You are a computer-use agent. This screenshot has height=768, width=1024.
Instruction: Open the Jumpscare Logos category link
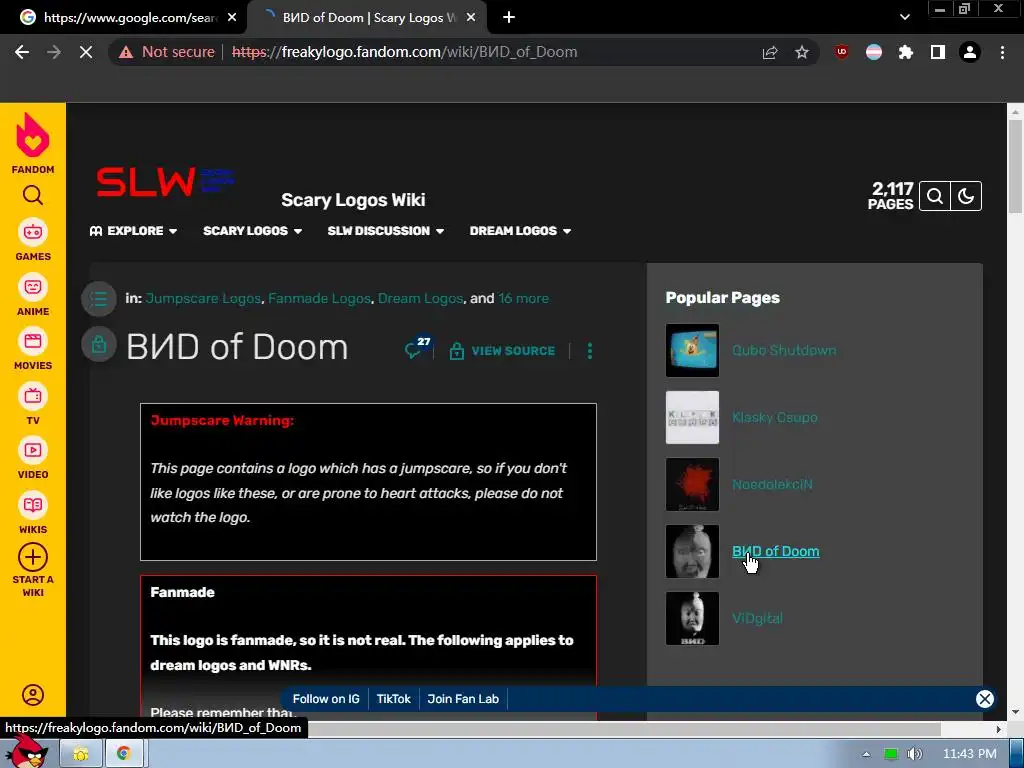[x=203, y=298]
